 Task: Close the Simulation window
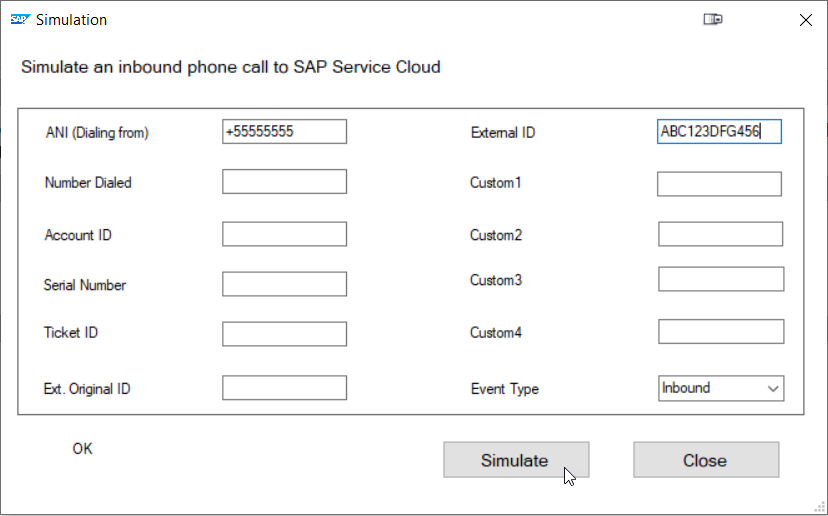coord(806,20)
